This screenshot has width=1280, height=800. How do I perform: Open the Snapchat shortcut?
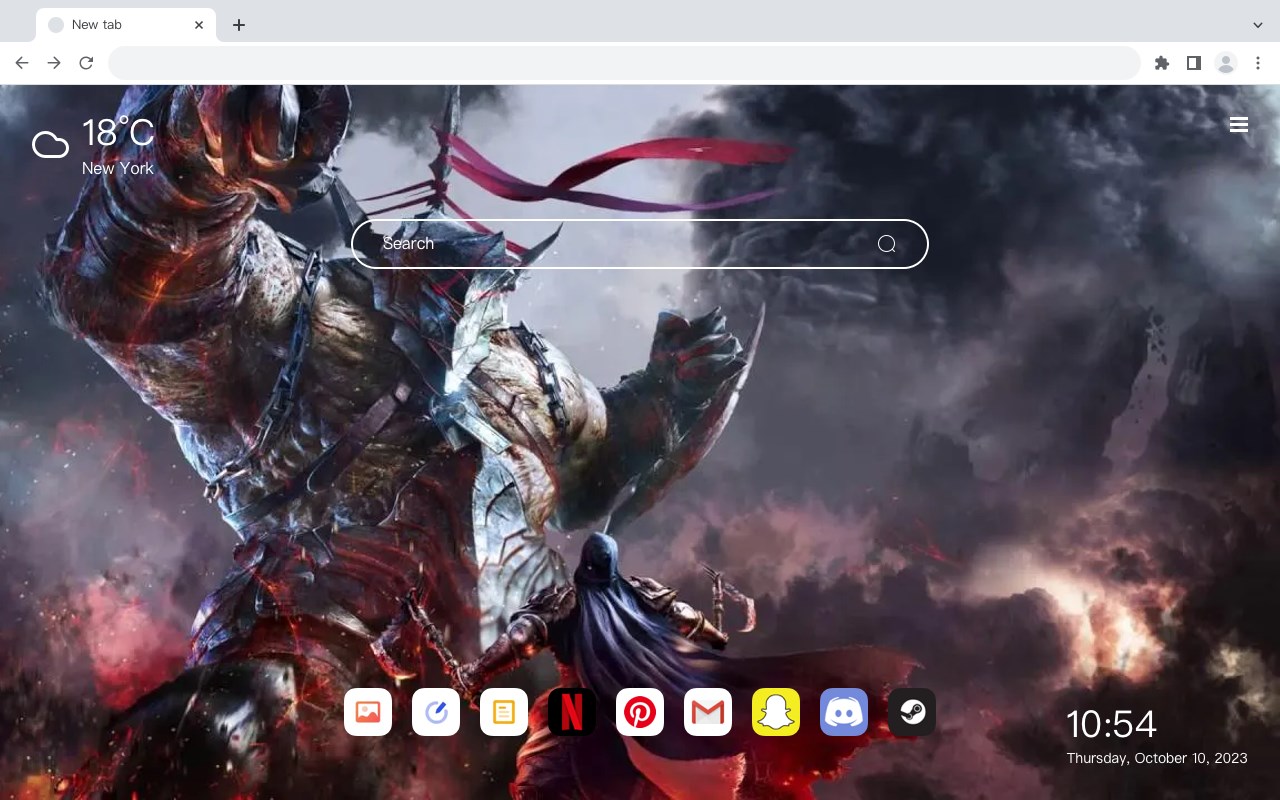776,712
